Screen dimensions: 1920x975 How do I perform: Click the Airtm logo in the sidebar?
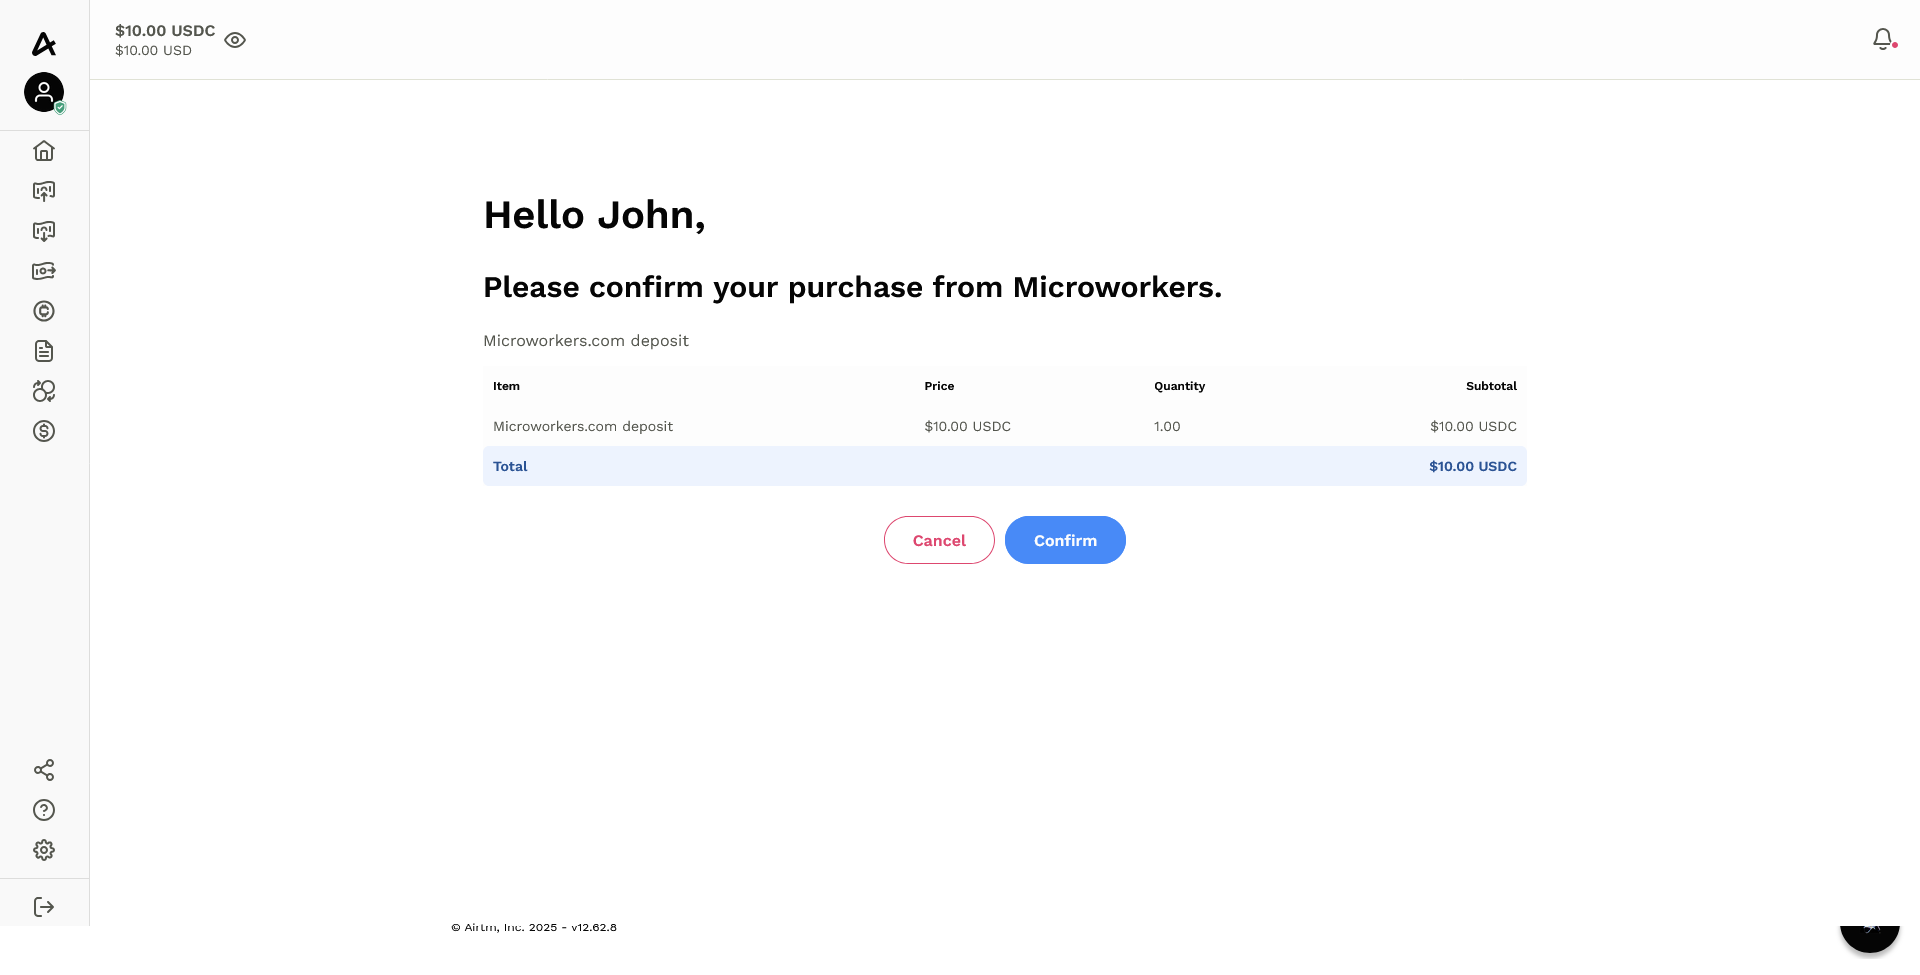pyautogui.click(x=44, y=44)
